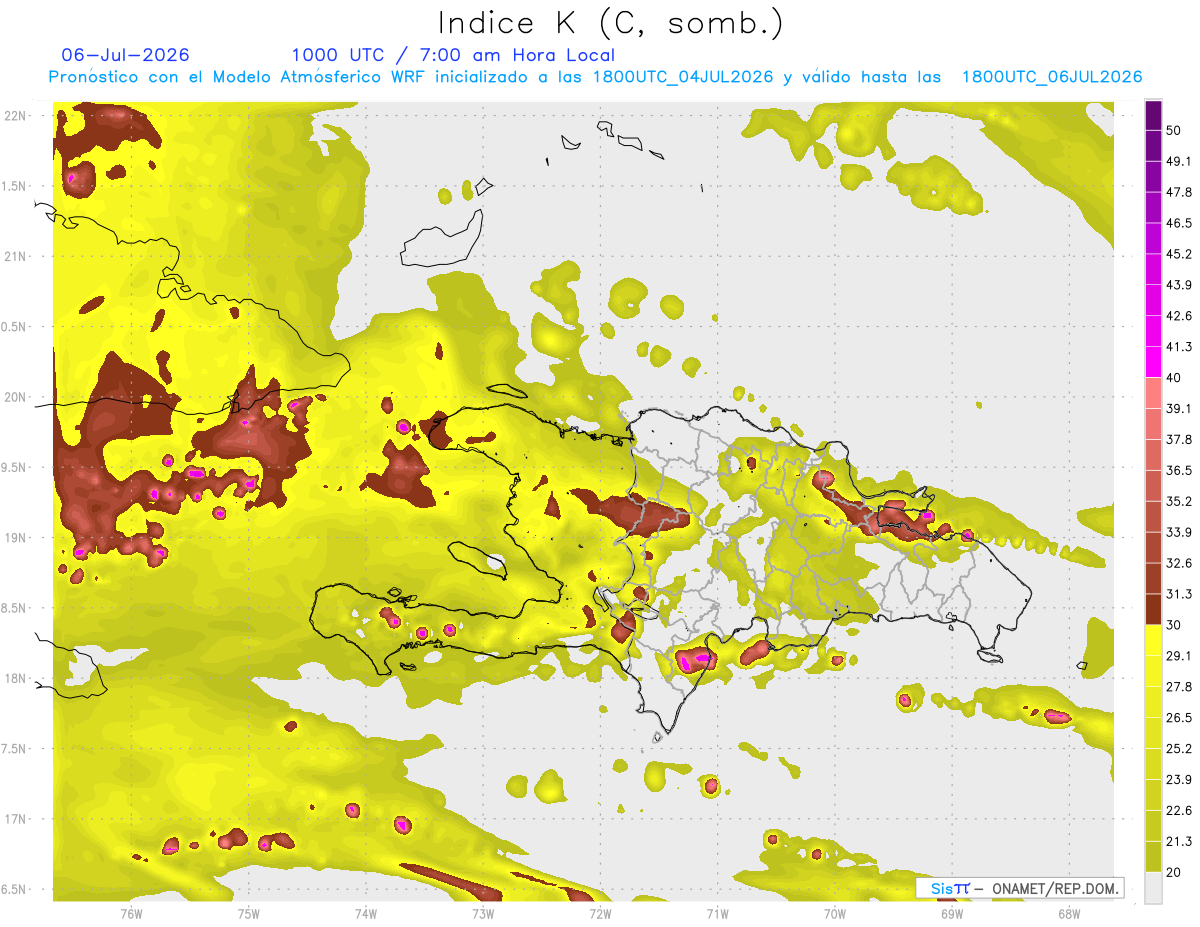This screenshot has width=1200, height=927.
Task: Click the colorbar value 45.2
Action: [x=1179, y=254]
